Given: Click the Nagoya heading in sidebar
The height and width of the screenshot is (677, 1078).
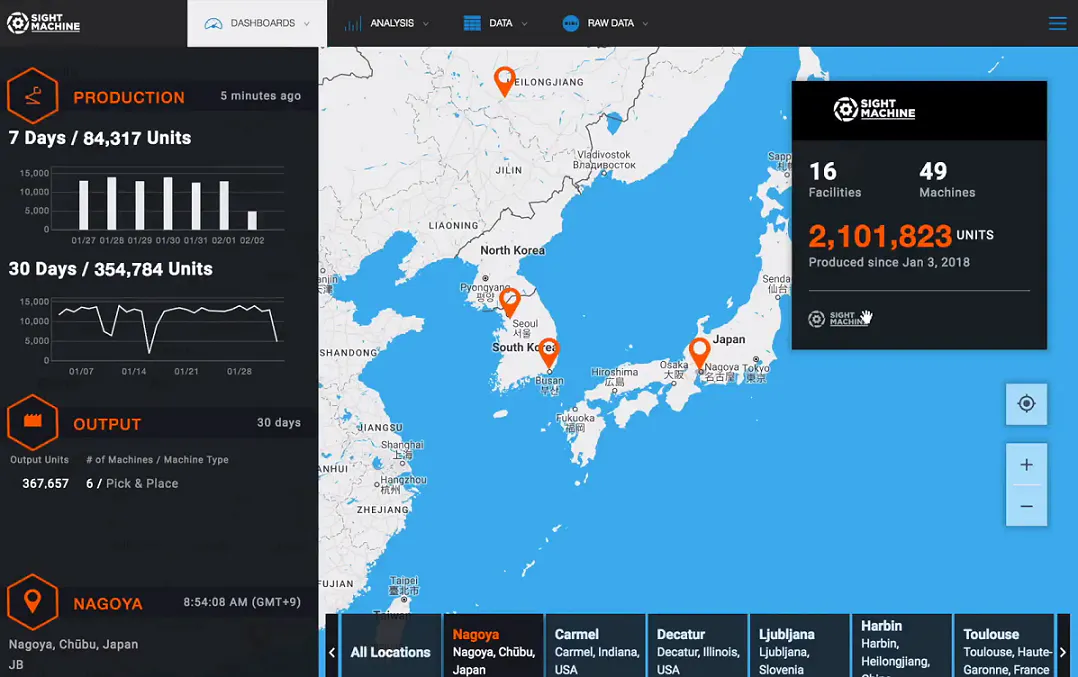Looking at the screenshot, I should 108,604.
